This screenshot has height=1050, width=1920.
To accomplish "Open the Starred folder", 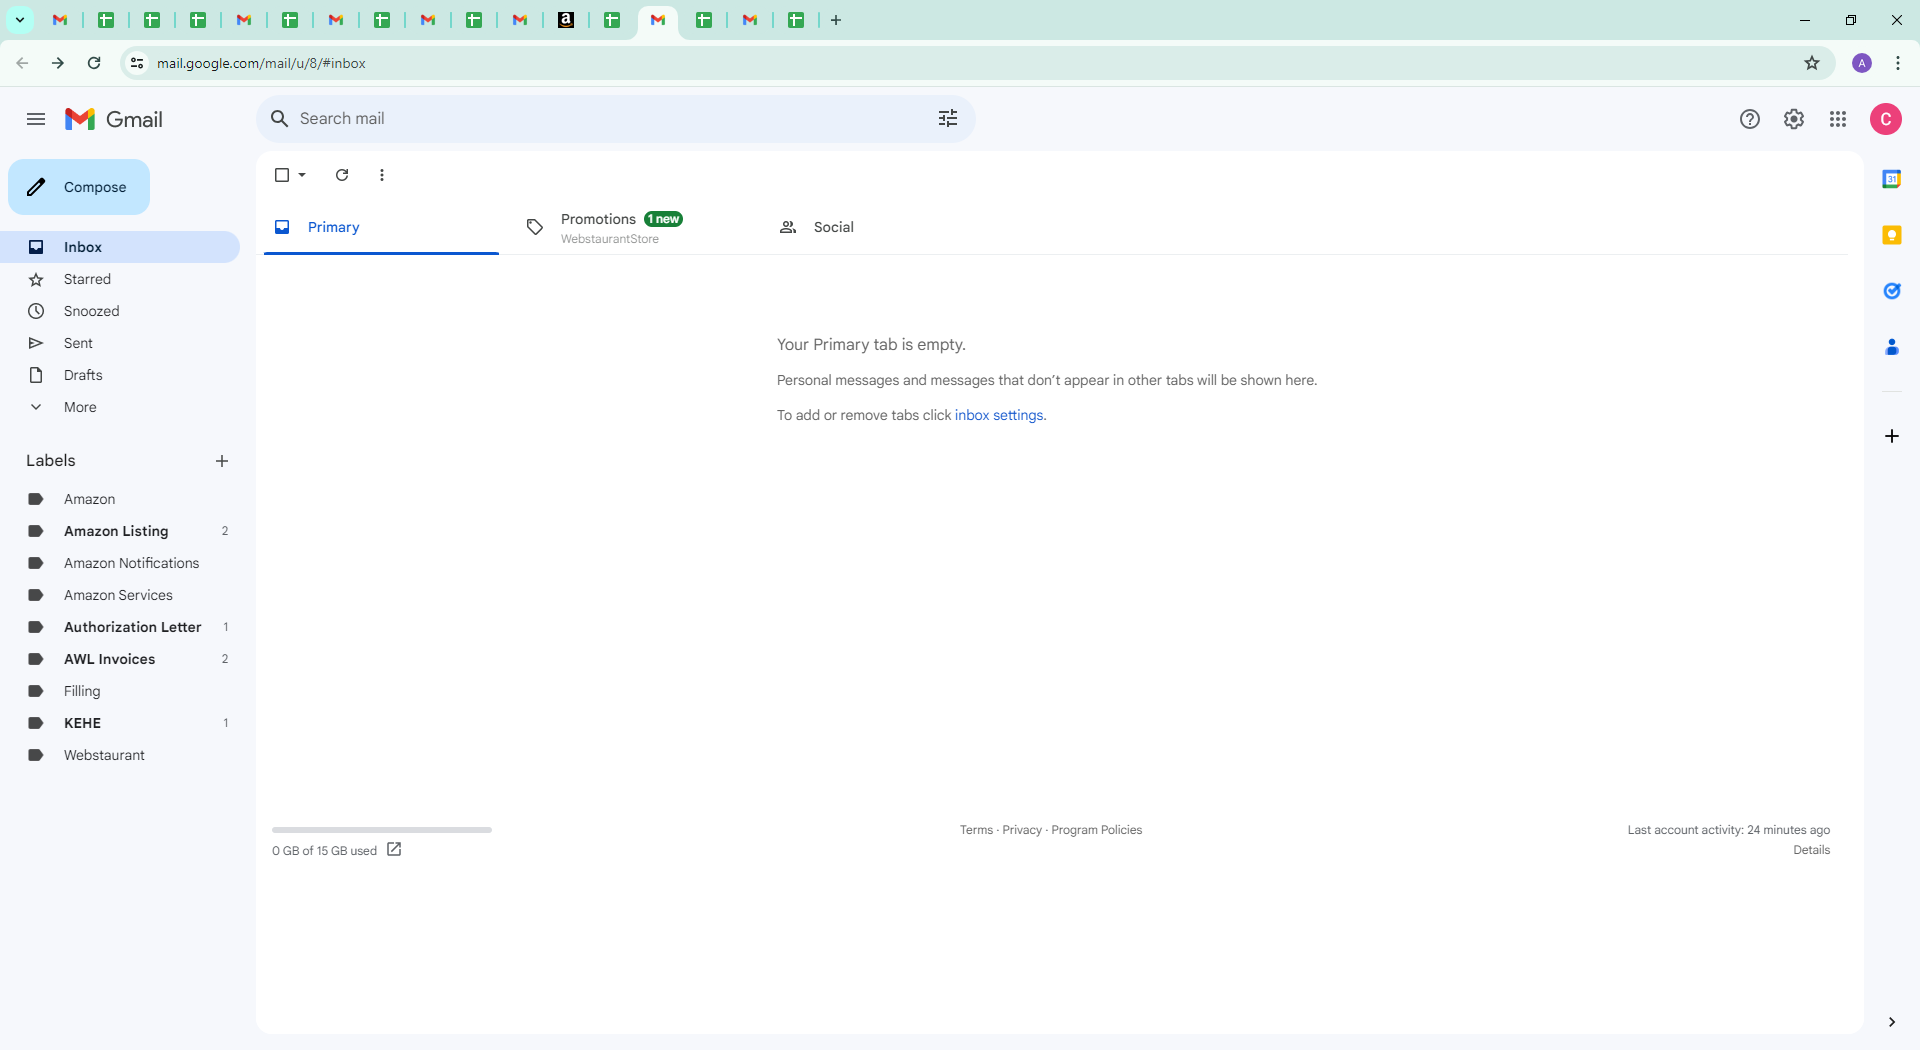I will point(120,279).
